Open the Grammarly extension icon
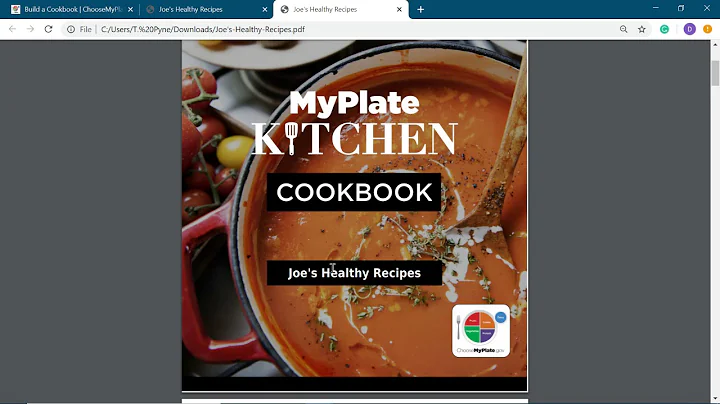The height and width of the screenshot is (404, 720). point(664,29)
